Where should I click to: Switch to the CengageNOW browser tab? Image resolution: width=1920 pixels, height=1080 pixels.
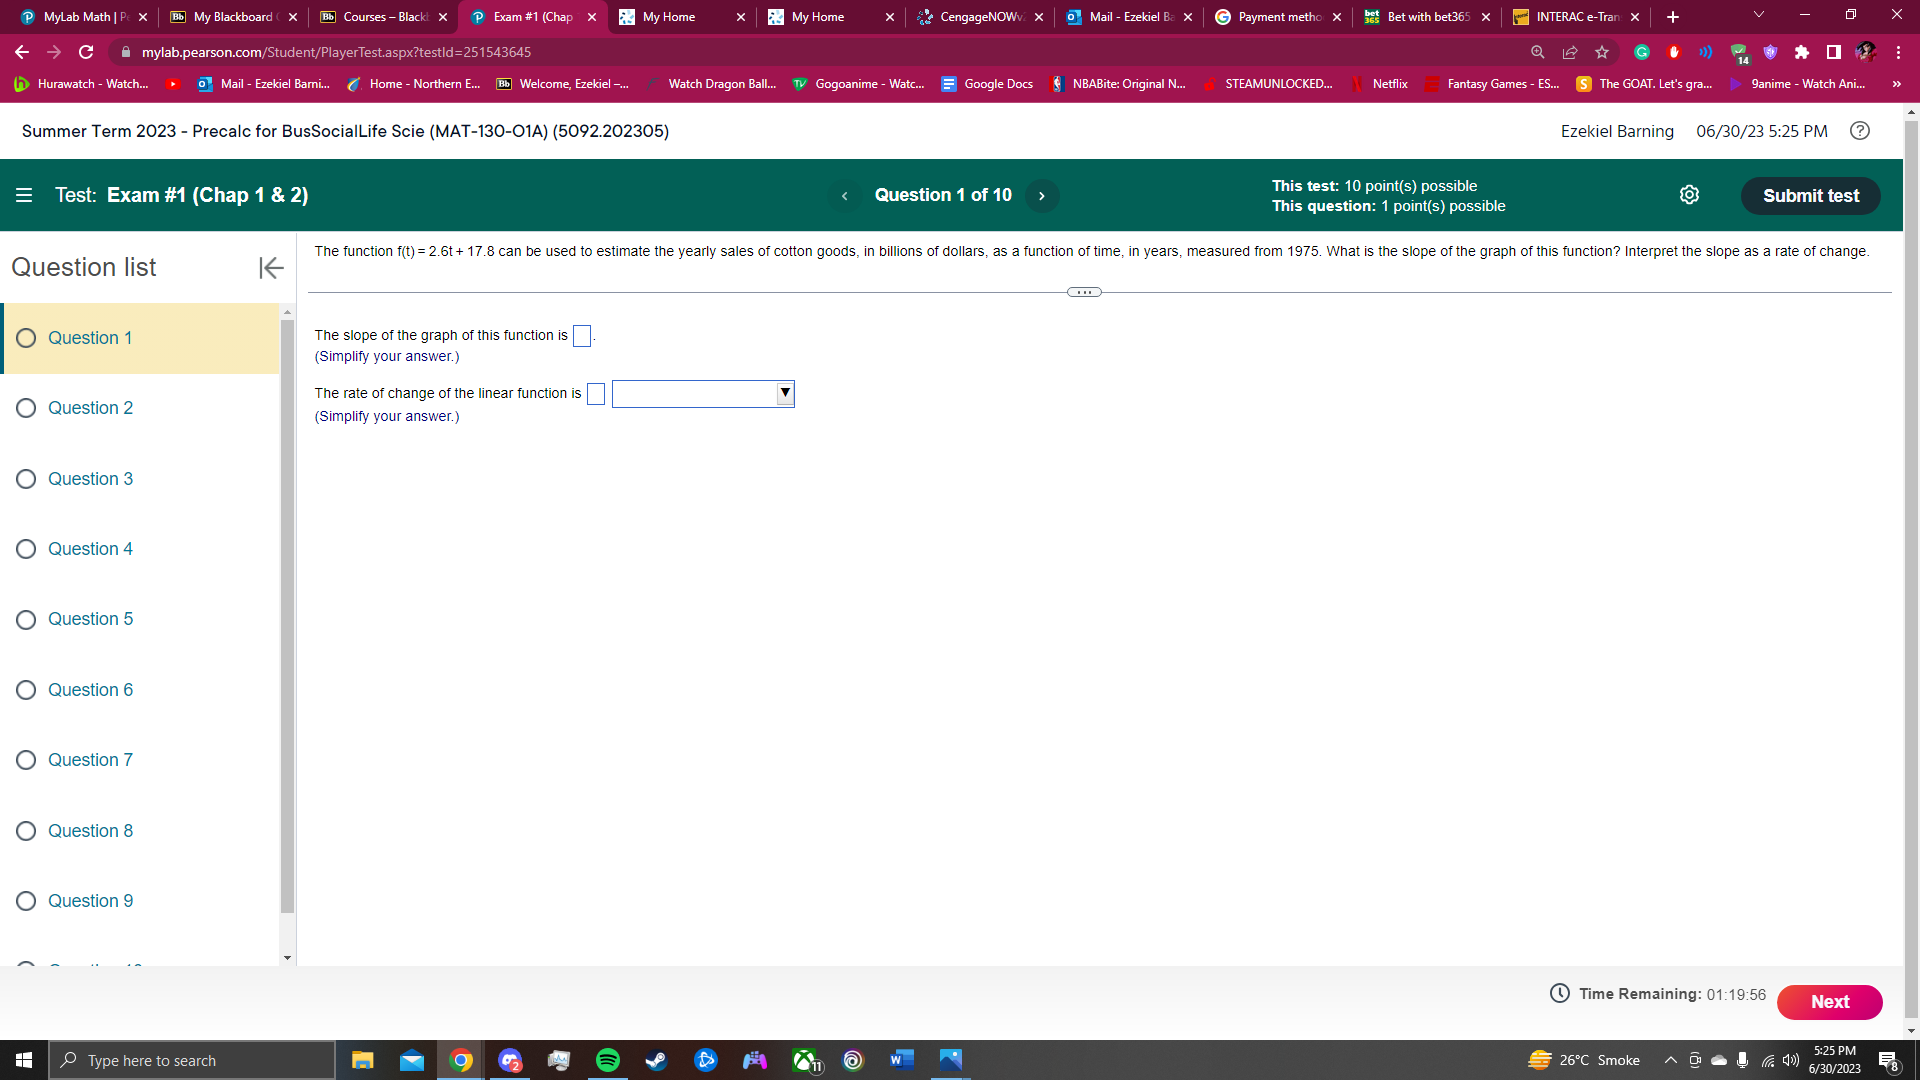click(x=977, y=16)
